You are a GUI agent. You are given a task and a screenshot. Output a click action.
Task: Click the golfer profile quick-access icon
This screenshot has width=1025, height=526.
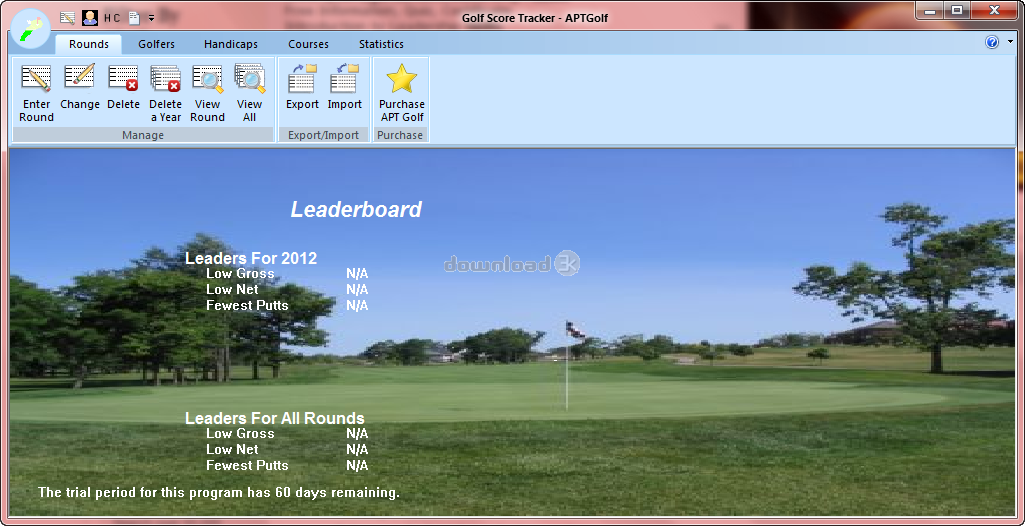89,17
